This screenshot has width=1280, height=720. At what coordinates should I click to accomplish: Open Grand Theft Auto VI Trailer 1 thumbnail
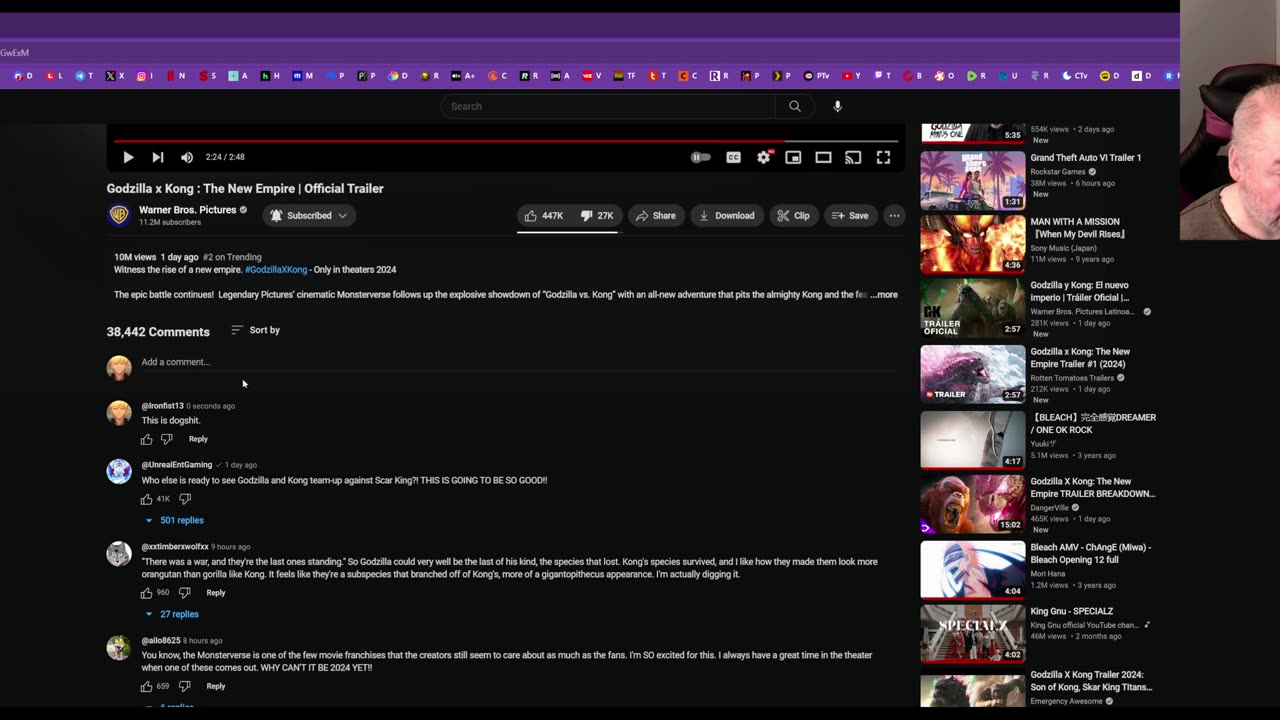coord(973,180)
